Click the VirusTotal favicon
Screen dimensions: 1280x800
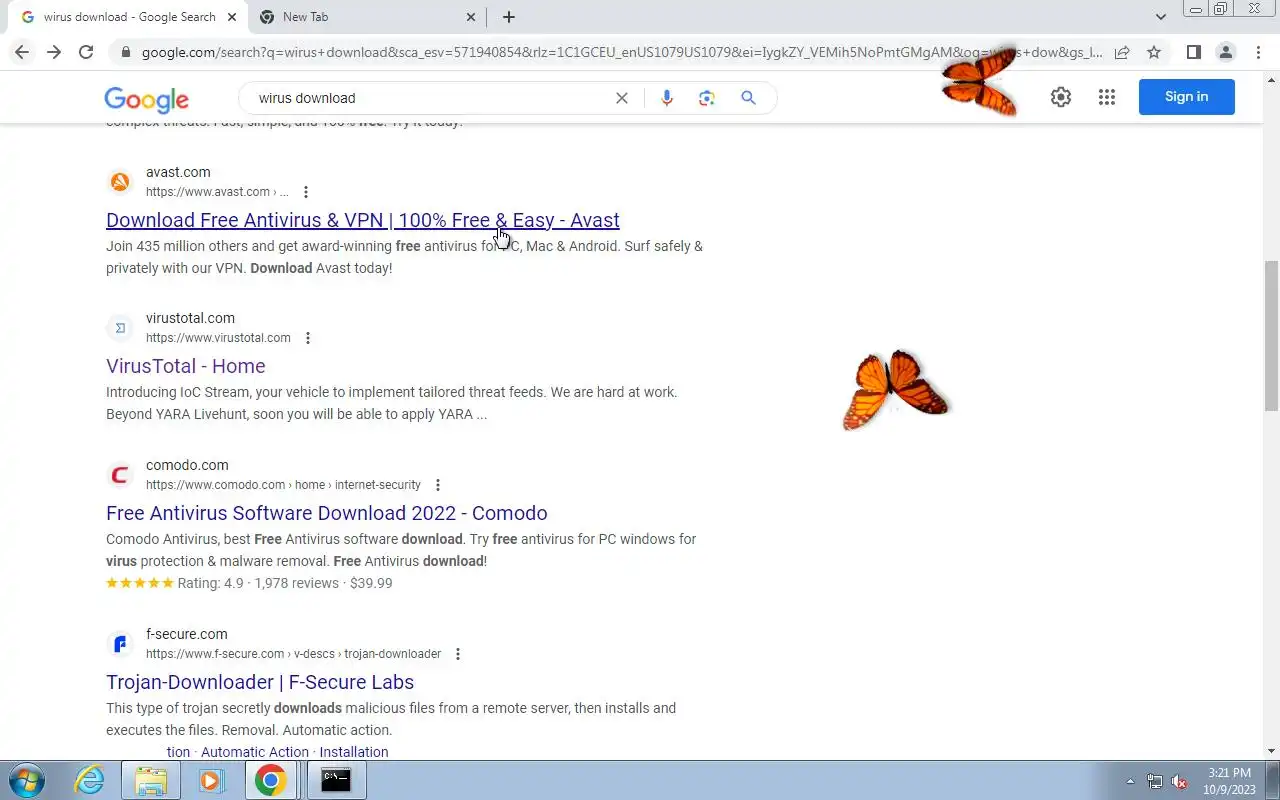[x=120, y=328]
